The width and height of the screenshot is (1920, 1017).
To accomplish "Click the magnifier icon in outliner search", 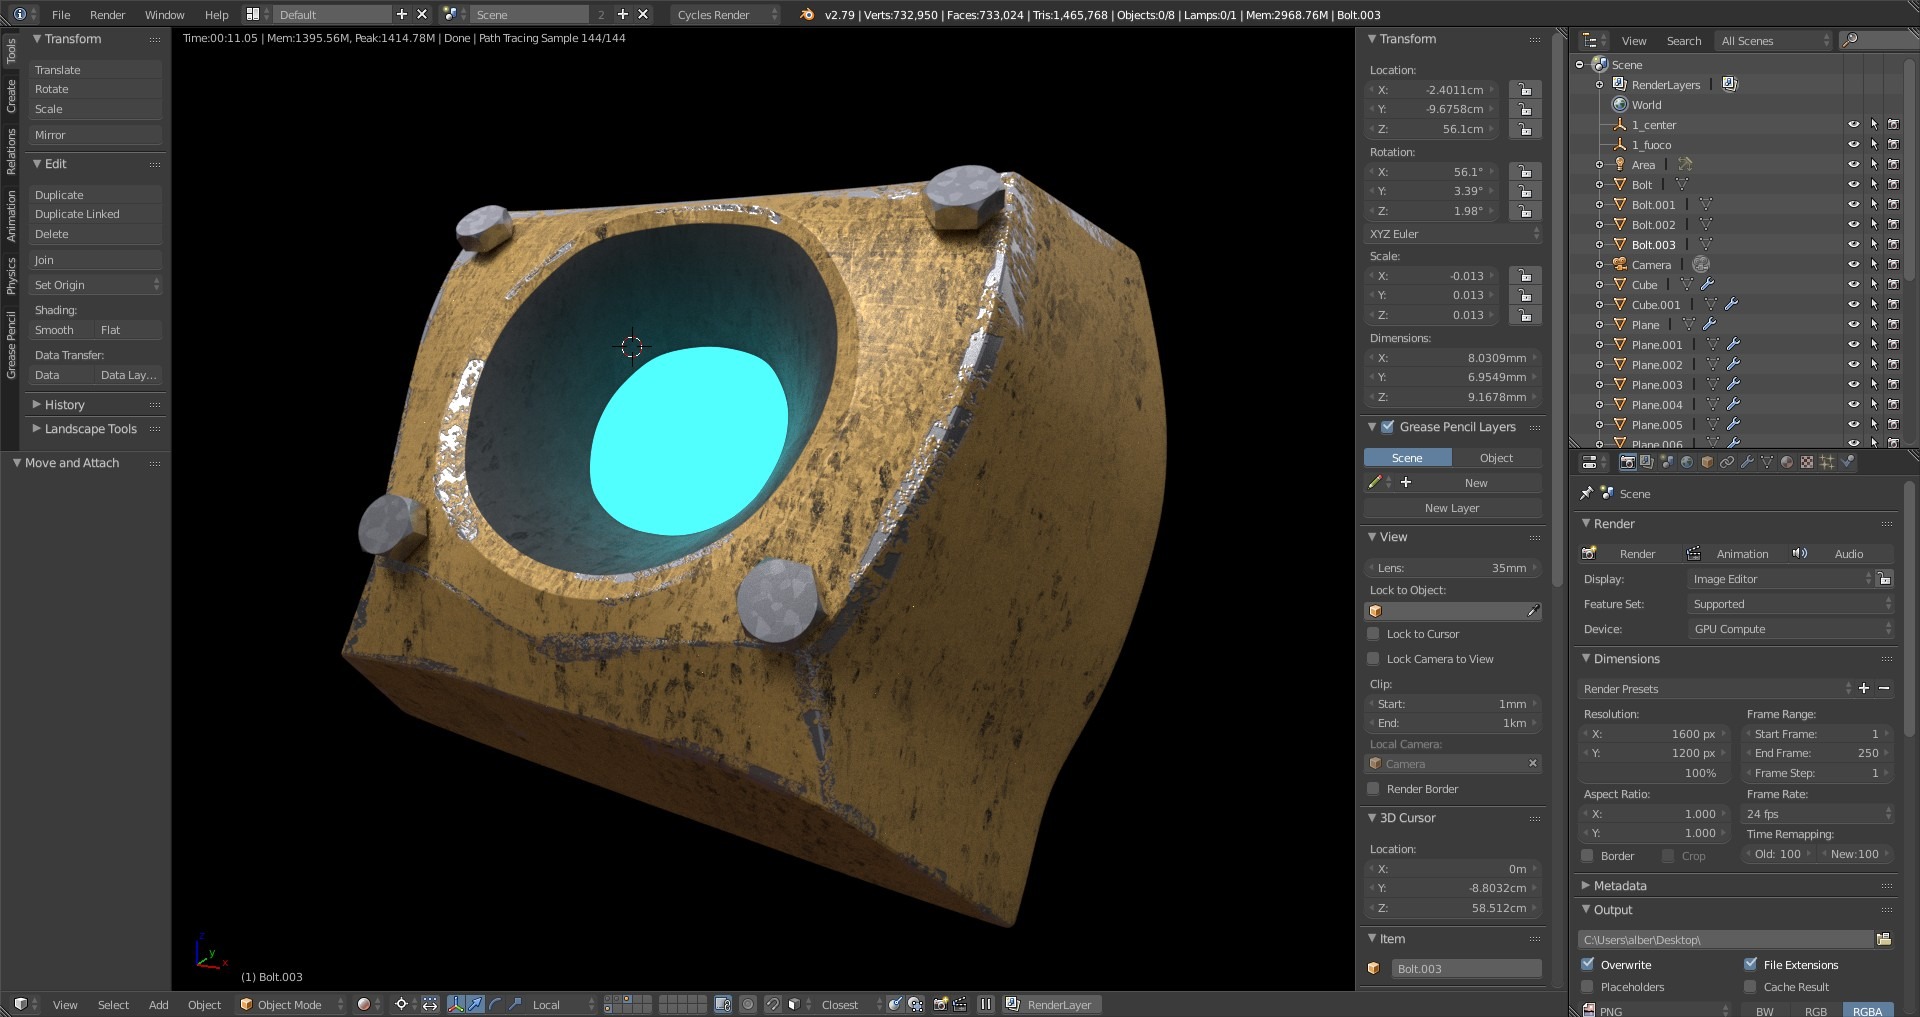I will pos(1850,40).
